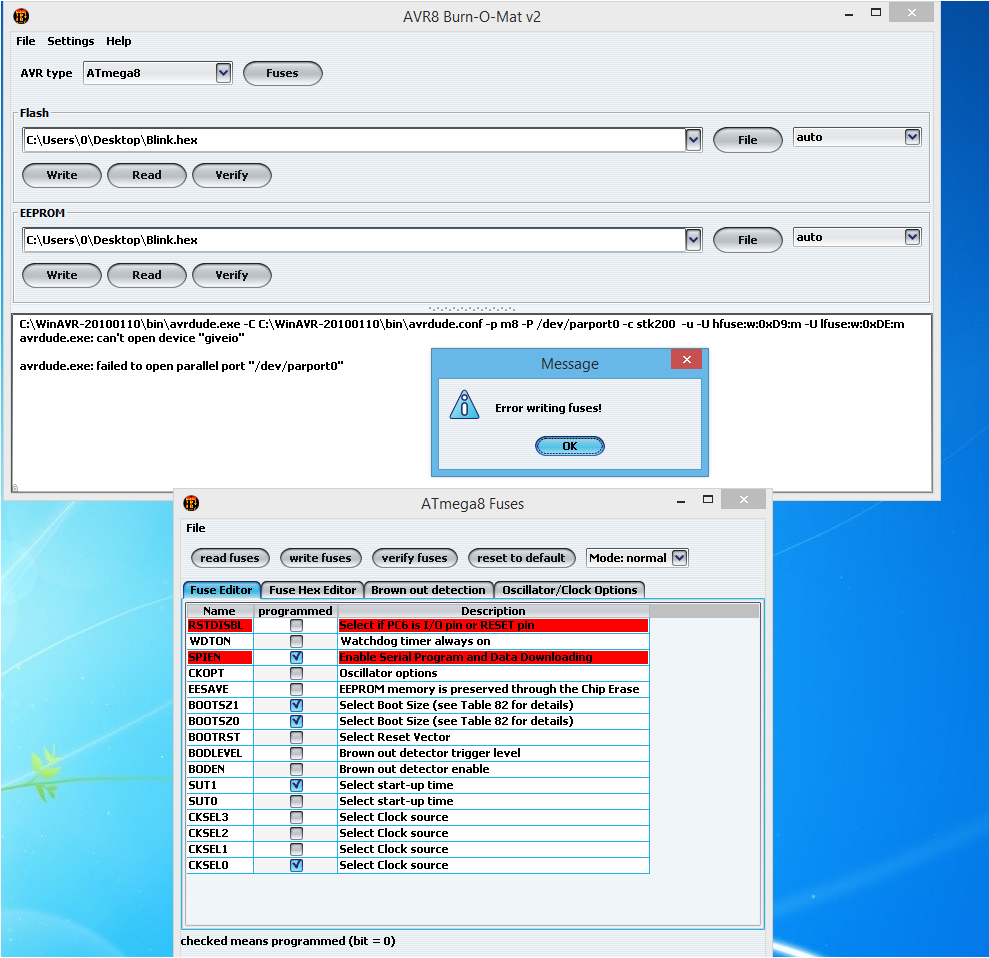Switch to the Fuse Hex Editor tab
Screen dimensions: 989x958
[312, 590]
